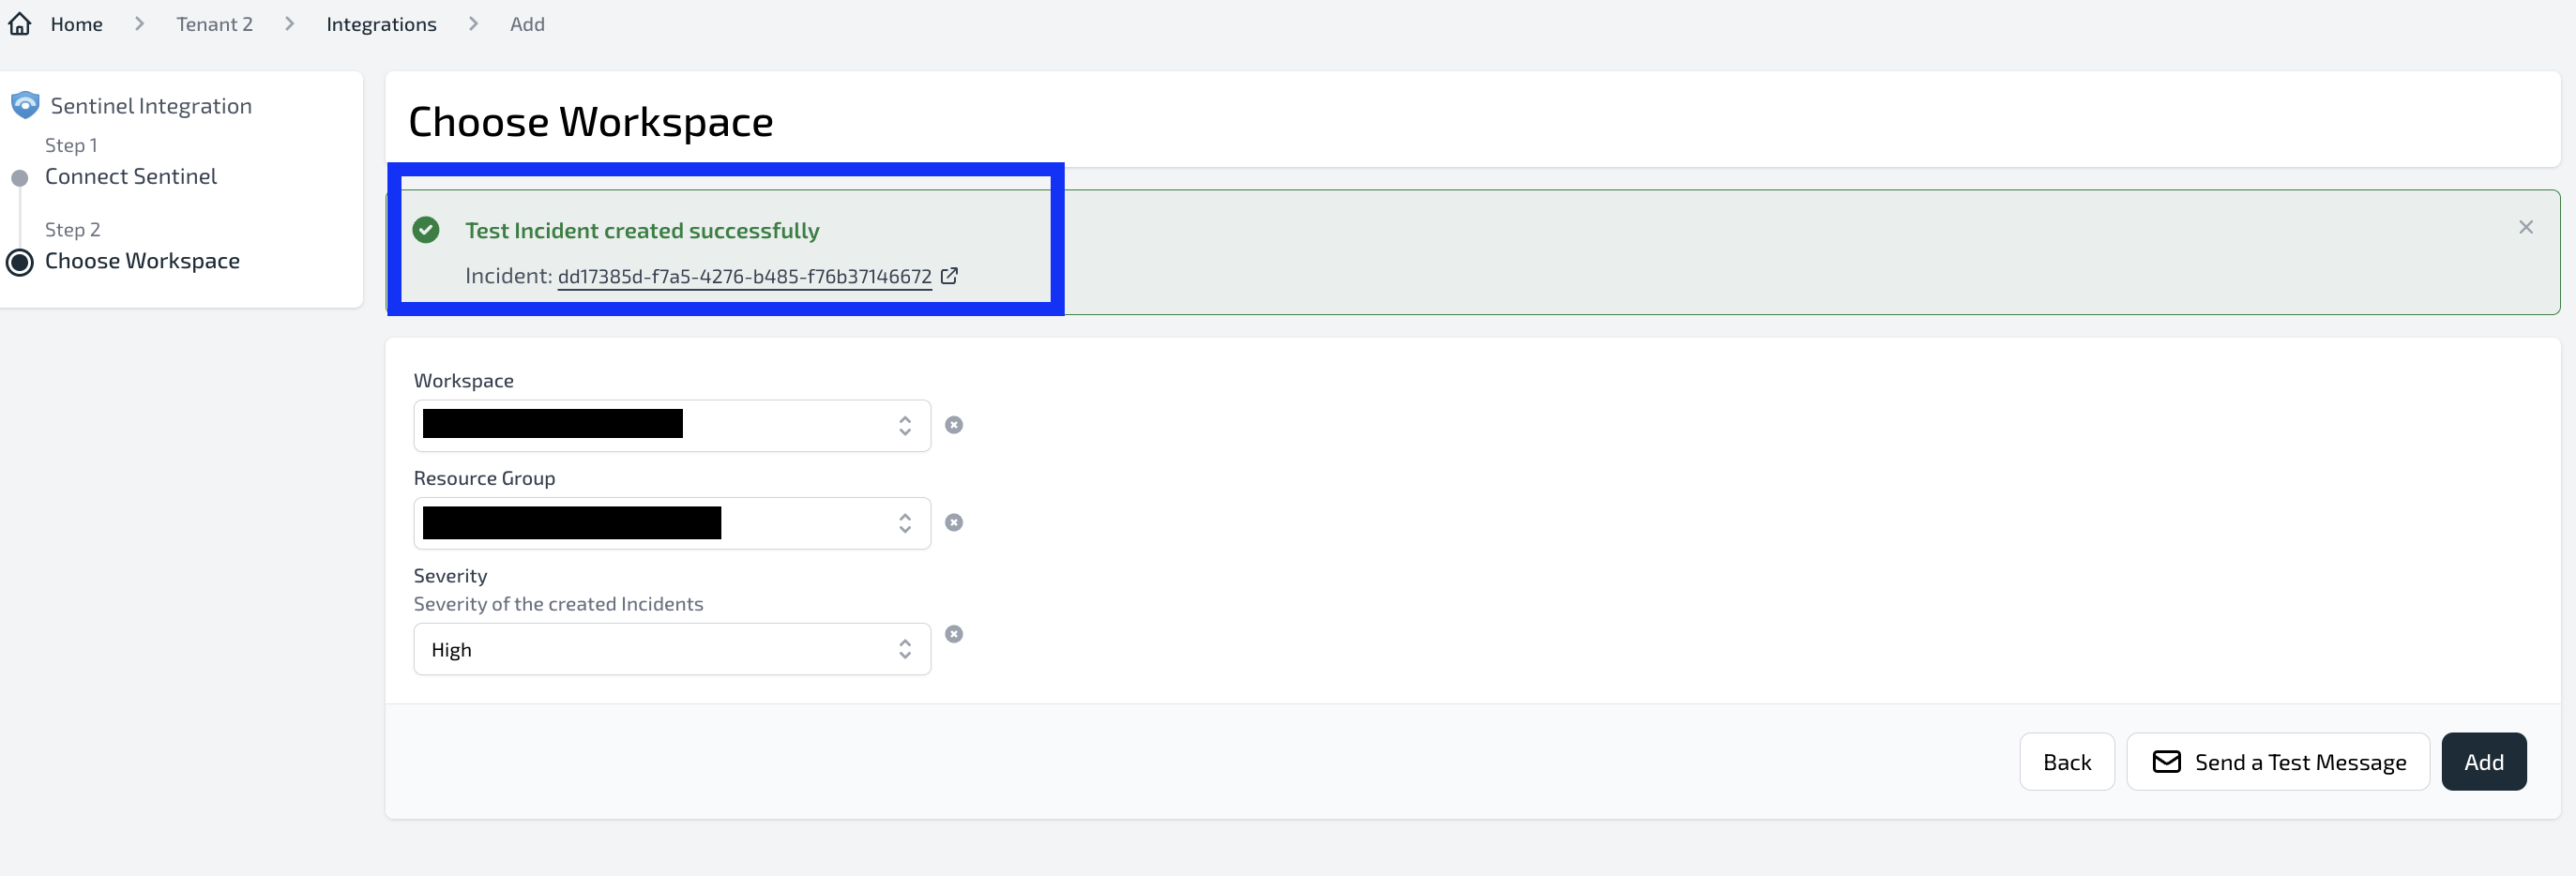The height and width of the screenshot is (876, 2576).
Task: Select the Step 1 Connect Sentinel indicator
Action: pos(19,178)
